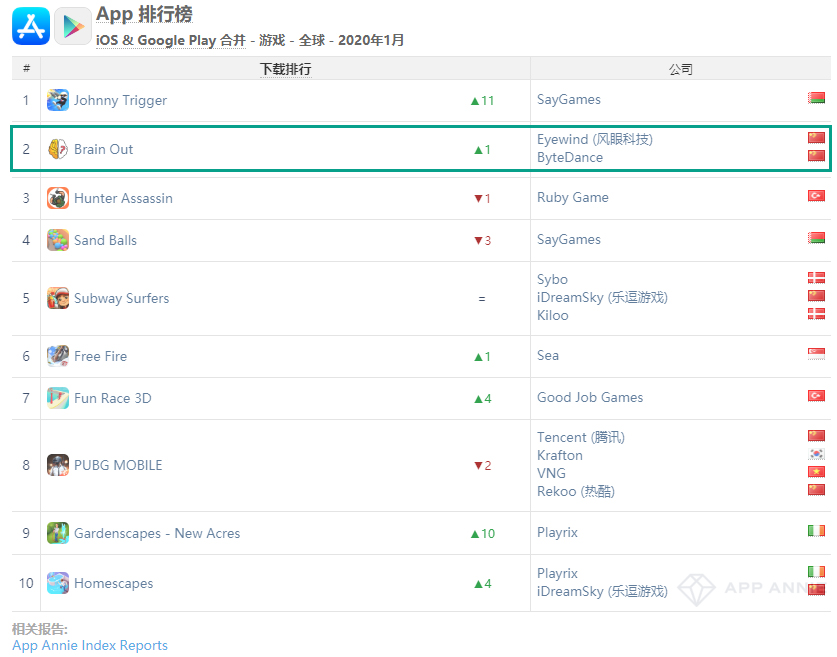837x657 pixels.
Task: Open Playrix company in Homescapes row
Action: (557, 574)
